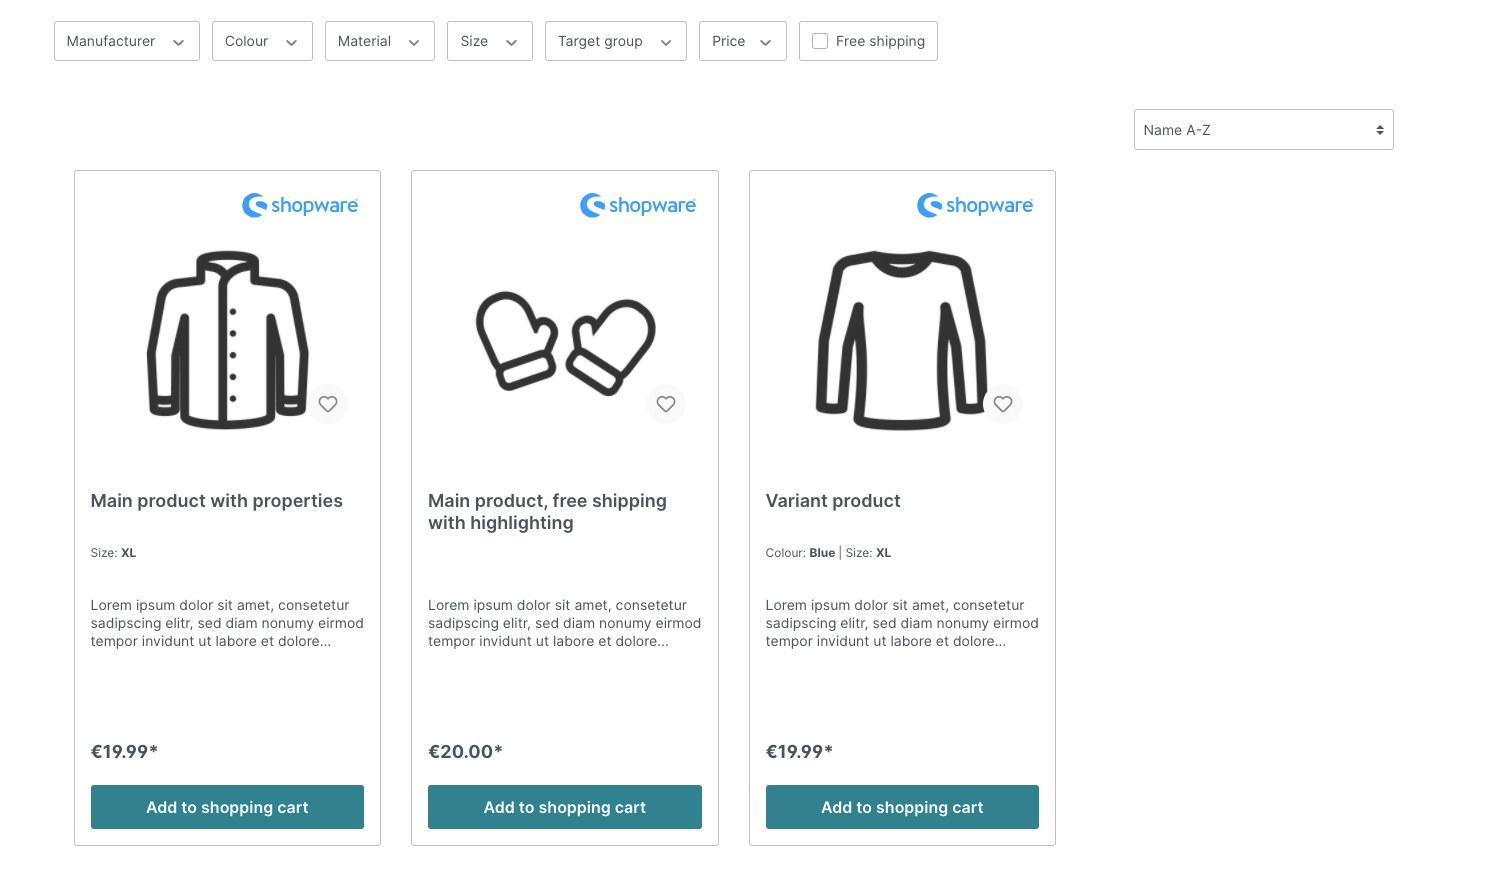Image resolution: width=1501 pixels, height=885 pixels.
Task: Click heart icon on mittens product
Action: pyautogui.click(x=666, y=404)
